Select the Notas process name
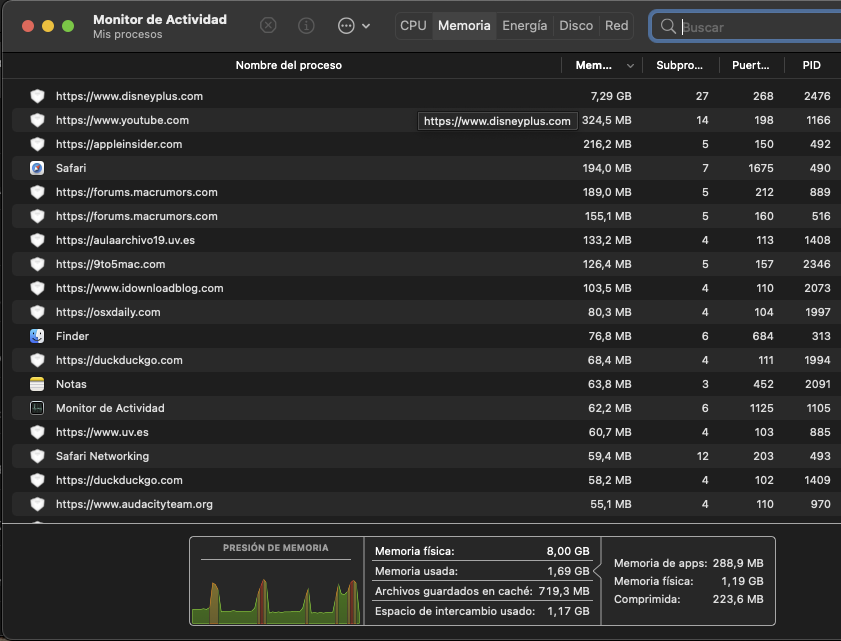This screenshot has width=841, height=641. [x=71, y=384]
